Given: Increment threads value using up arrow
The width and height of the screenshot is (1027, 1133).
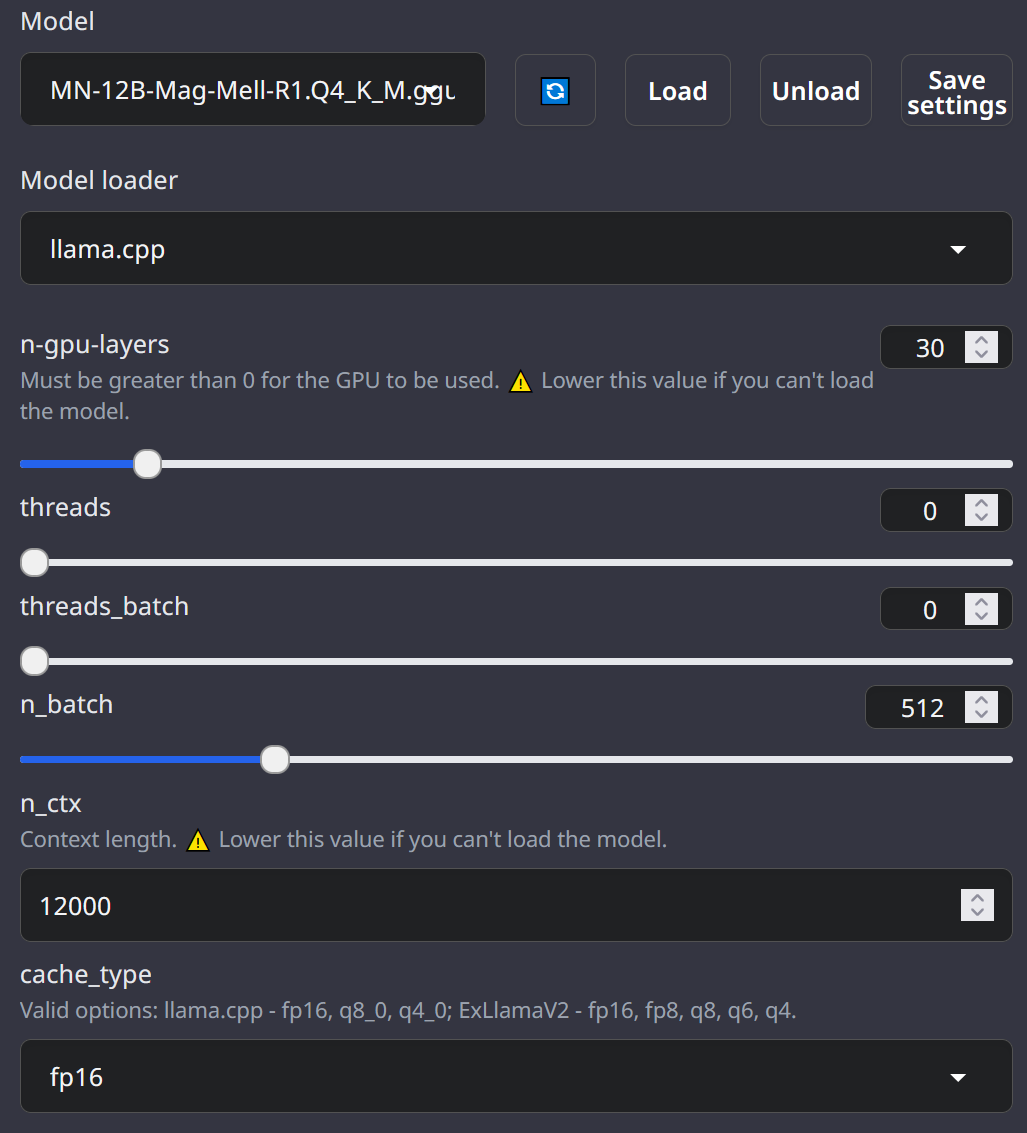Looking at the screenshot, I should tap(981, 503).
